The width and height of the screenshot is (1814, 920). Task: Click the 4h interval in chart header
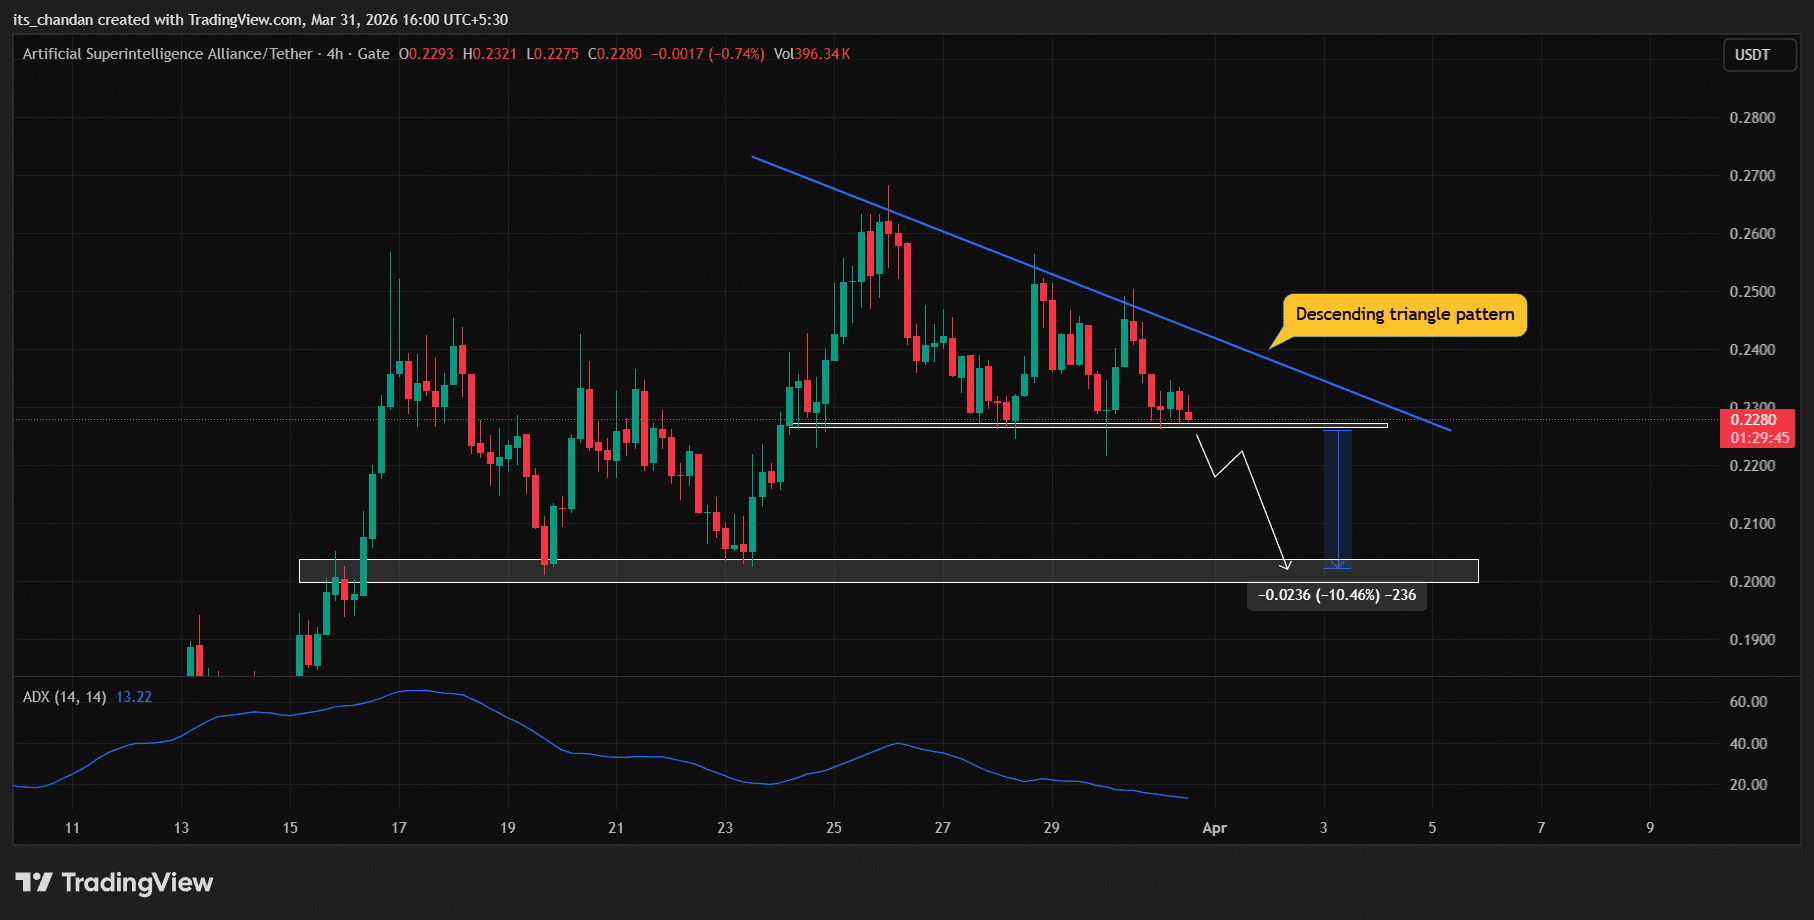point(335,54)
